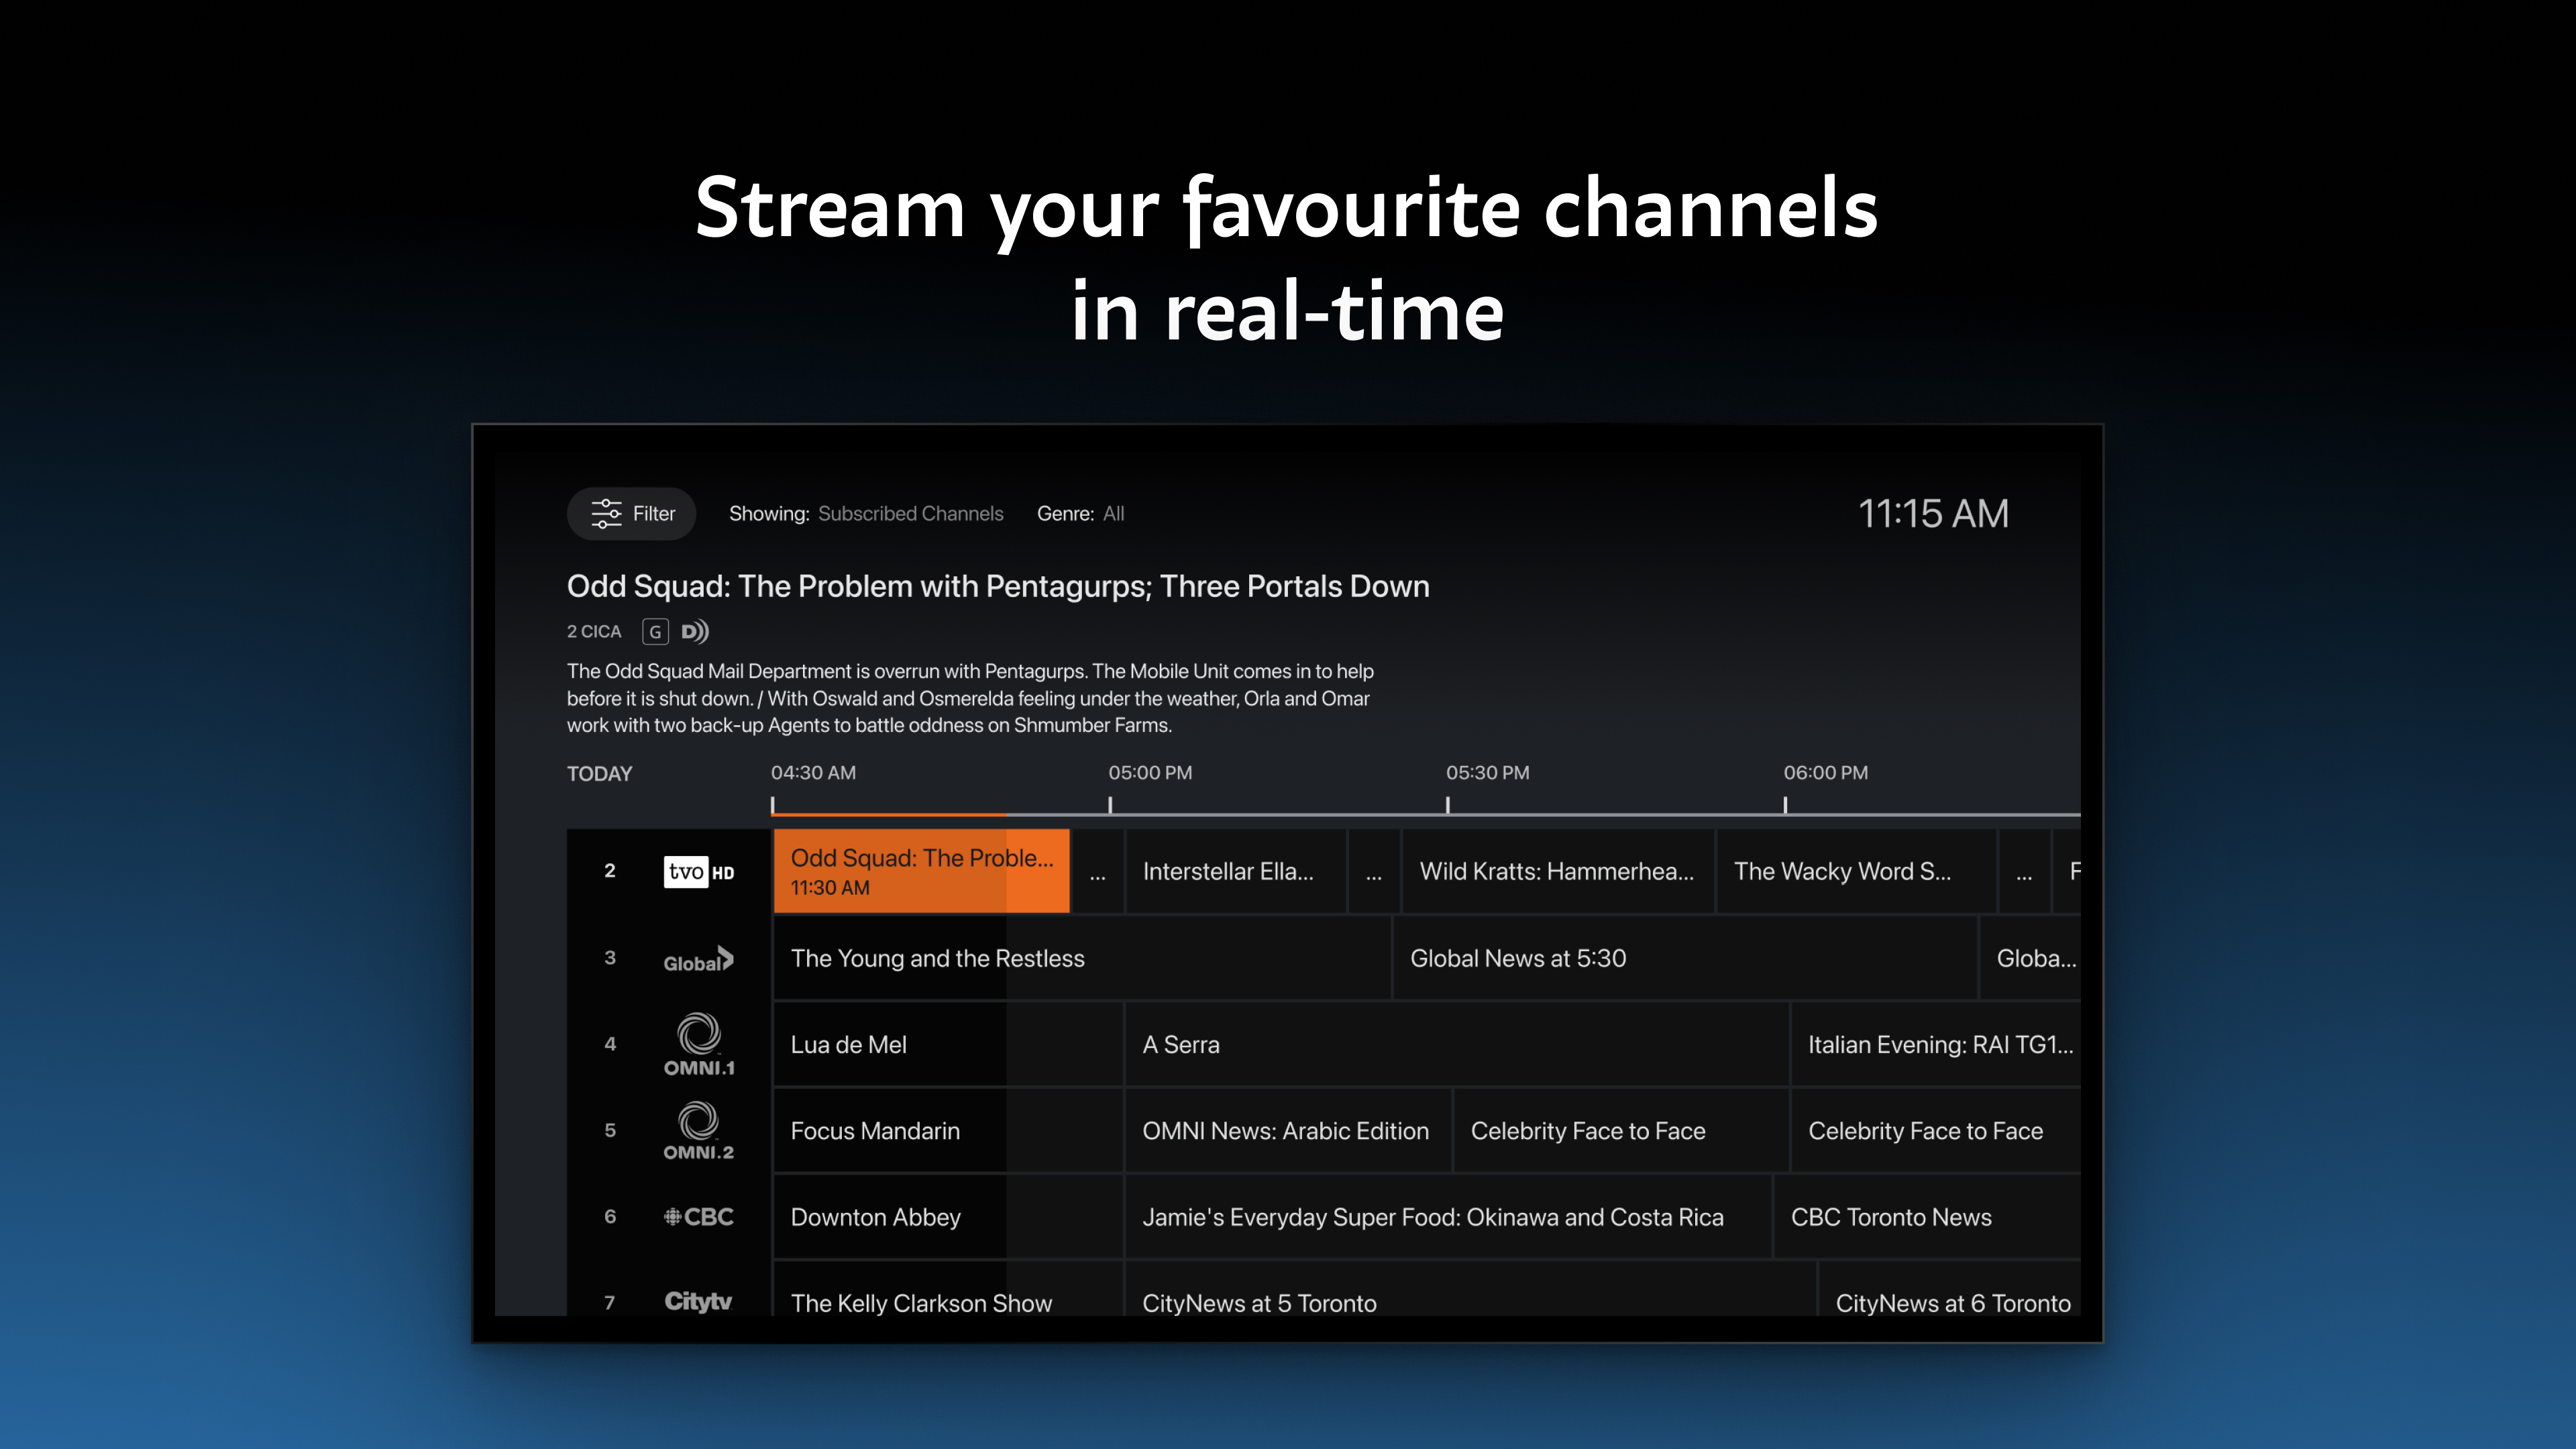
Task: Select the short program after Wacky Word
Action: (x=2024, y=872)
